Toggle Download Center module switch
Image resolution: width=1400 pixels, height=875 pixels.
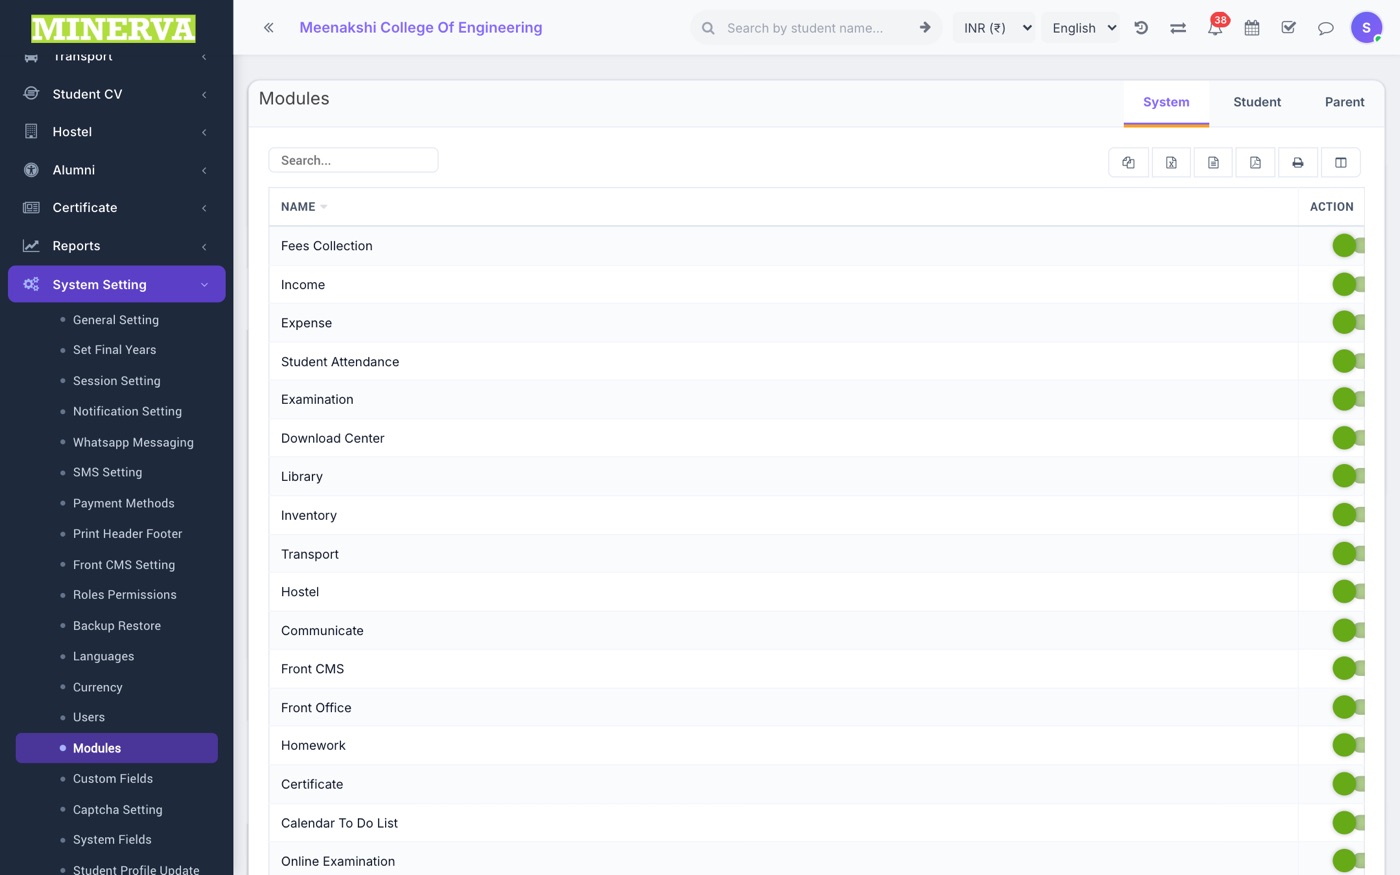coord(1348,438)
